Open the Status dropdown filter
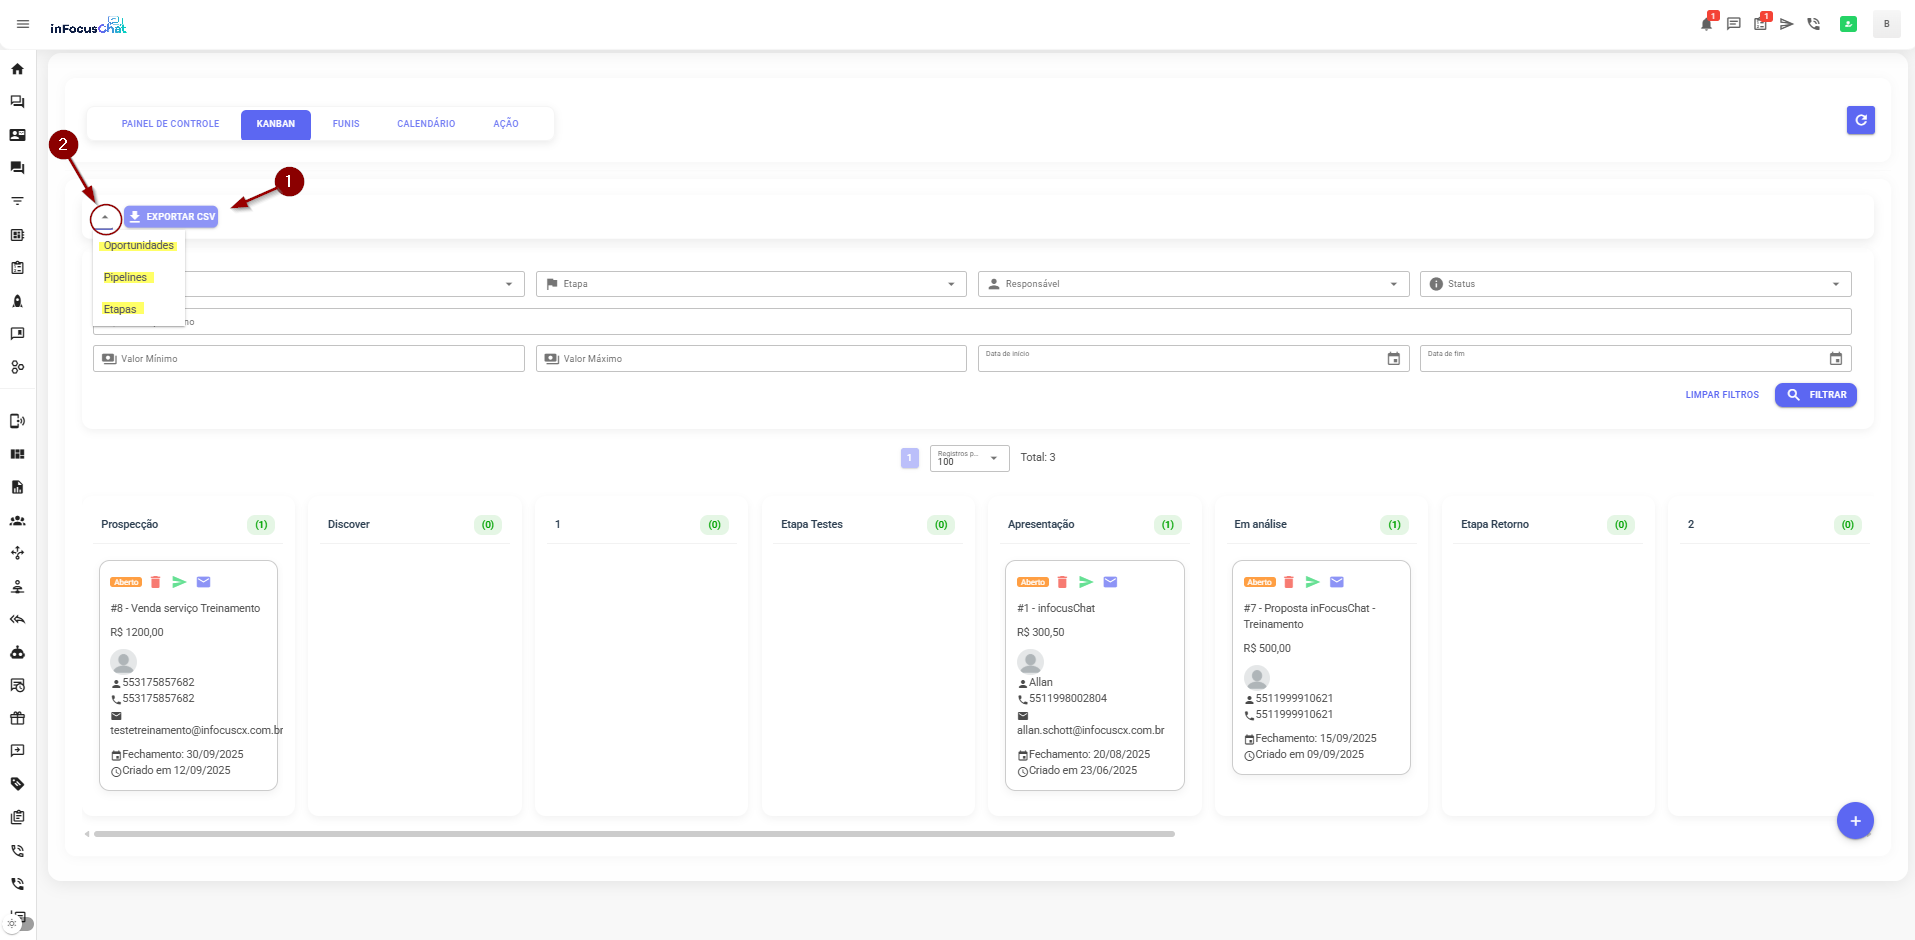Image resolution: width=1915 pixels, height=940 pixels. tap(1634, 284)
